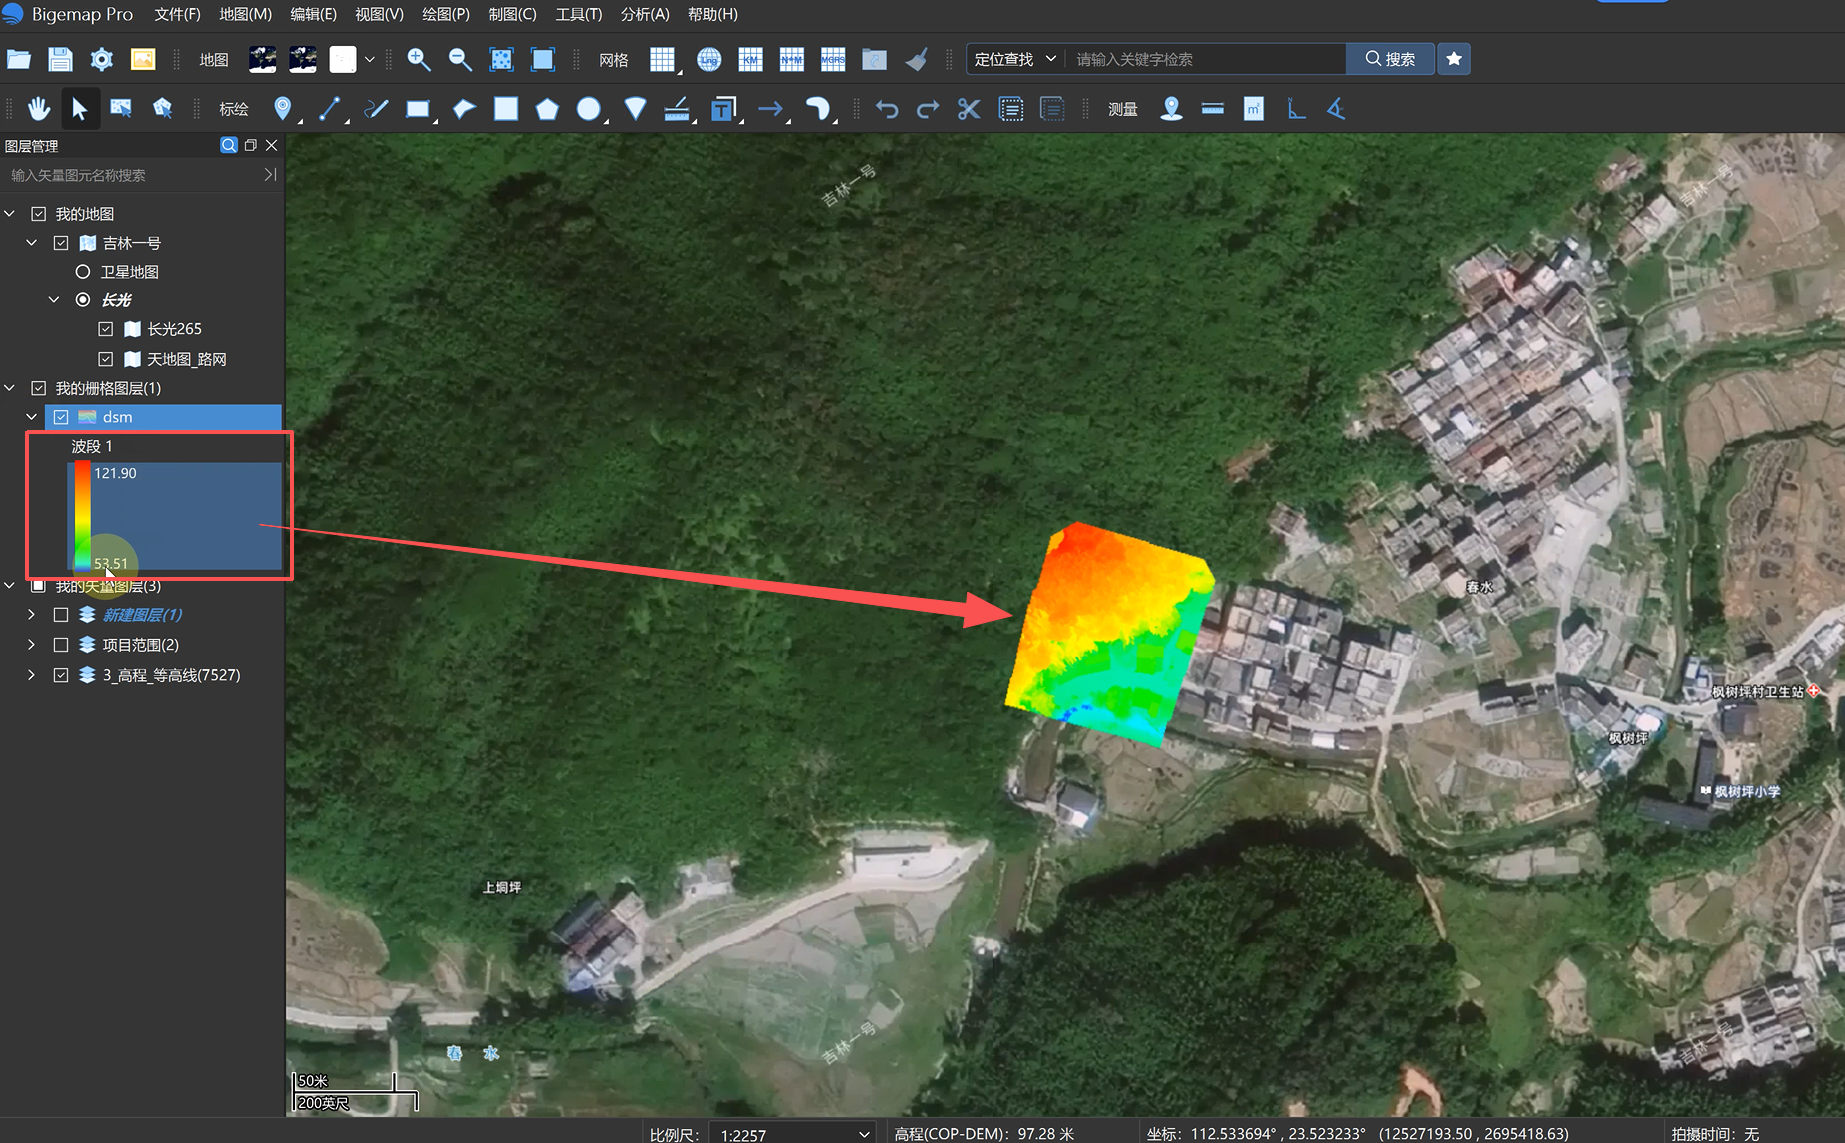Screen dimensions: 1845x1143
Task: Choose the line drawing tool
Action: click(x=329, y=108)
